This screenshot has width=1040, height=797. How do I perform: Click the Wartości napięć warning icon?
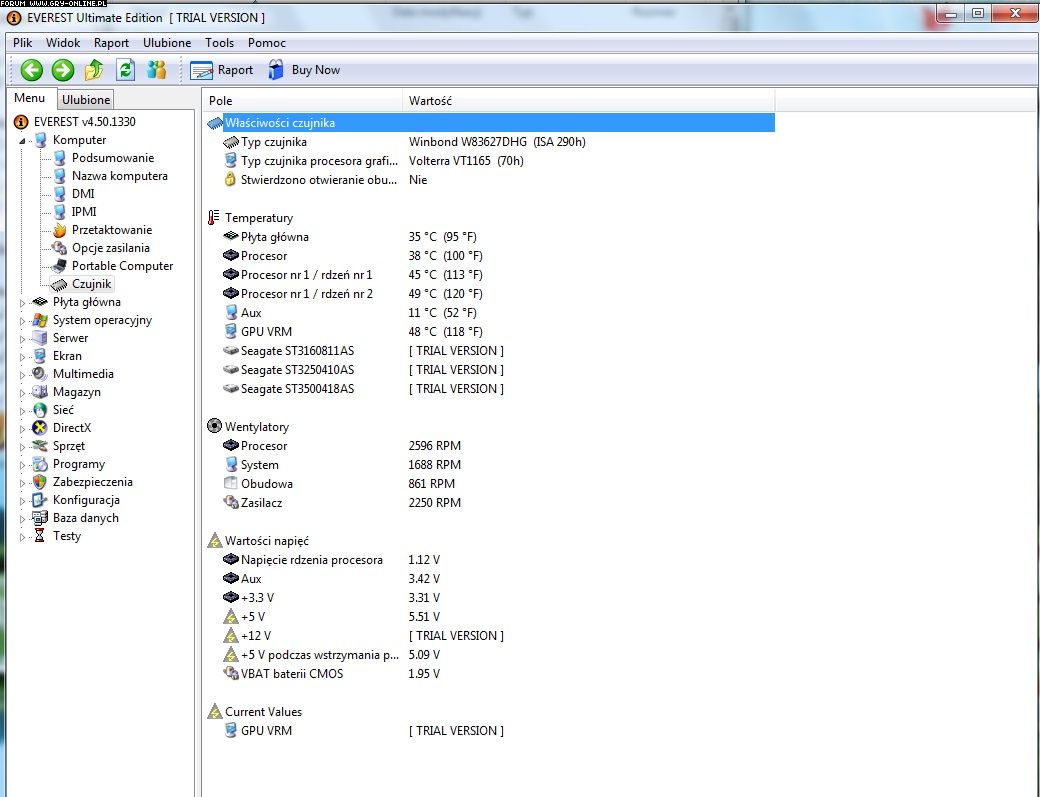click(214, 540)
